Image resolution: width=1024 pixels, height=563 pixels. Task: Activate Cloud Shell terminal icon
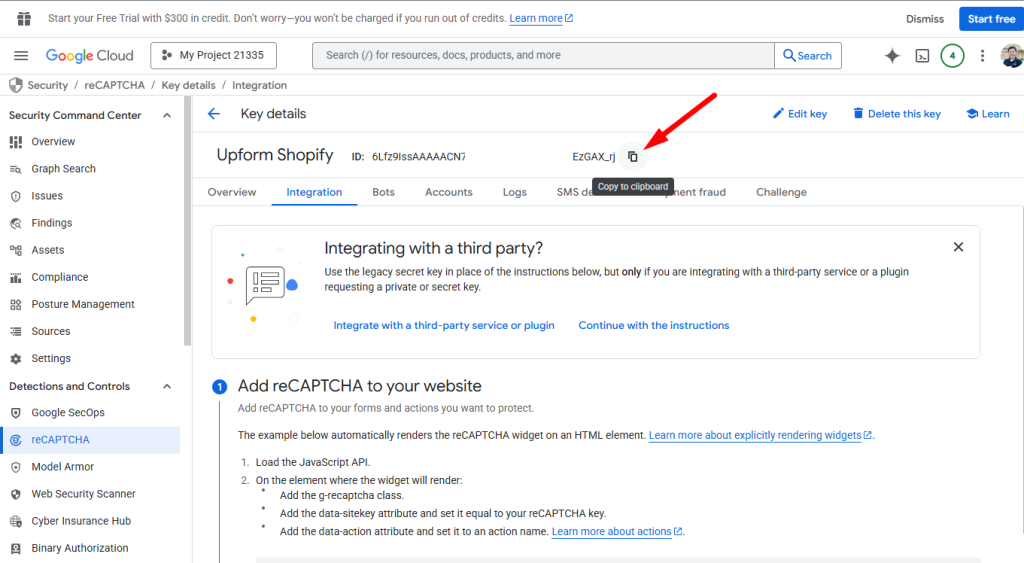pos(922,56)
